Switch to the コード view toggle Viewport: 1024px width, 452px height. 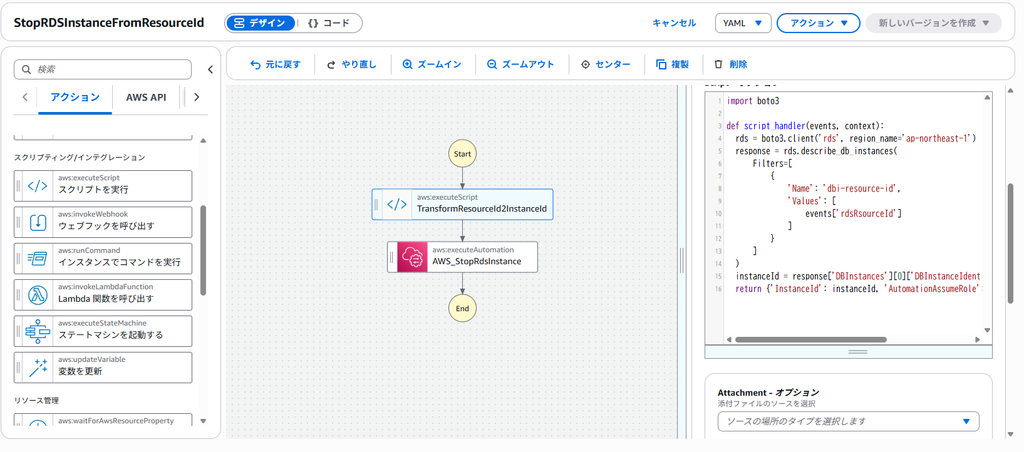tap(328, 23)
